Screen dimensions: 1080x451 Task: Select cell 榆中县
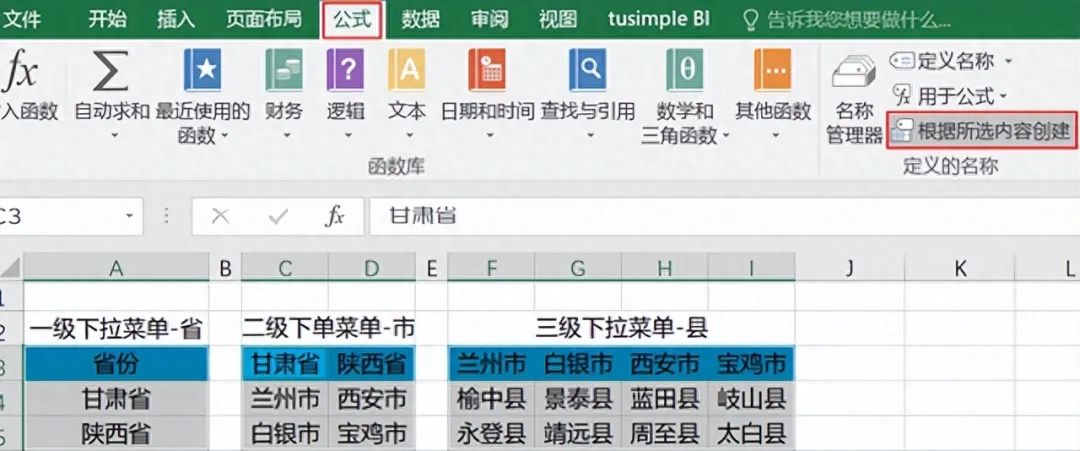[x=491, y=399]
